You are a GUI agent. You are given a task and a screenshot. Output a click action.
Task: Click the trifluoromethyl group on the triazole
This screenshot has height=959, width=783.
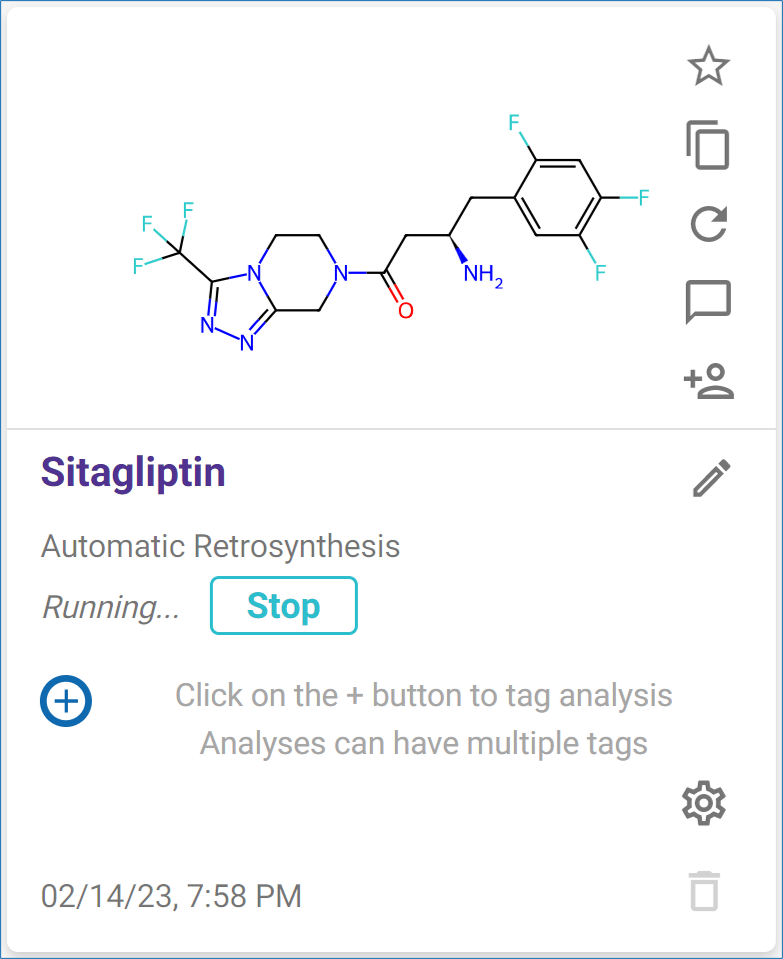pos(167,238)
